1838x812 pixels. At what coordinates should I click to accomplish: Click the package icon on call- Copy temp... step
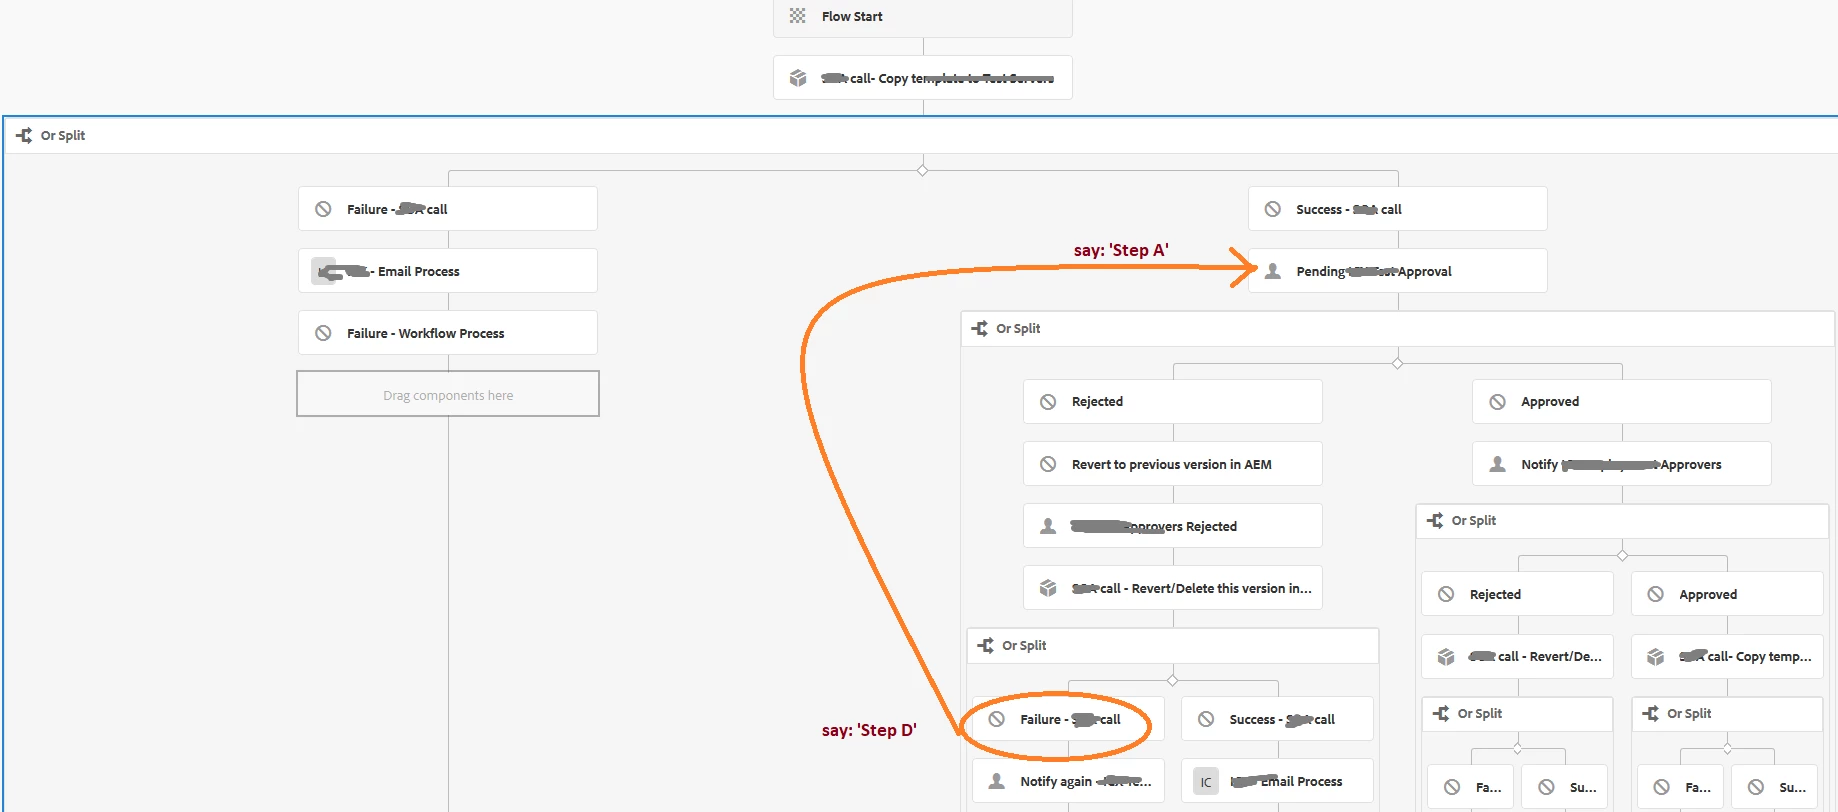coord(1656,656)
